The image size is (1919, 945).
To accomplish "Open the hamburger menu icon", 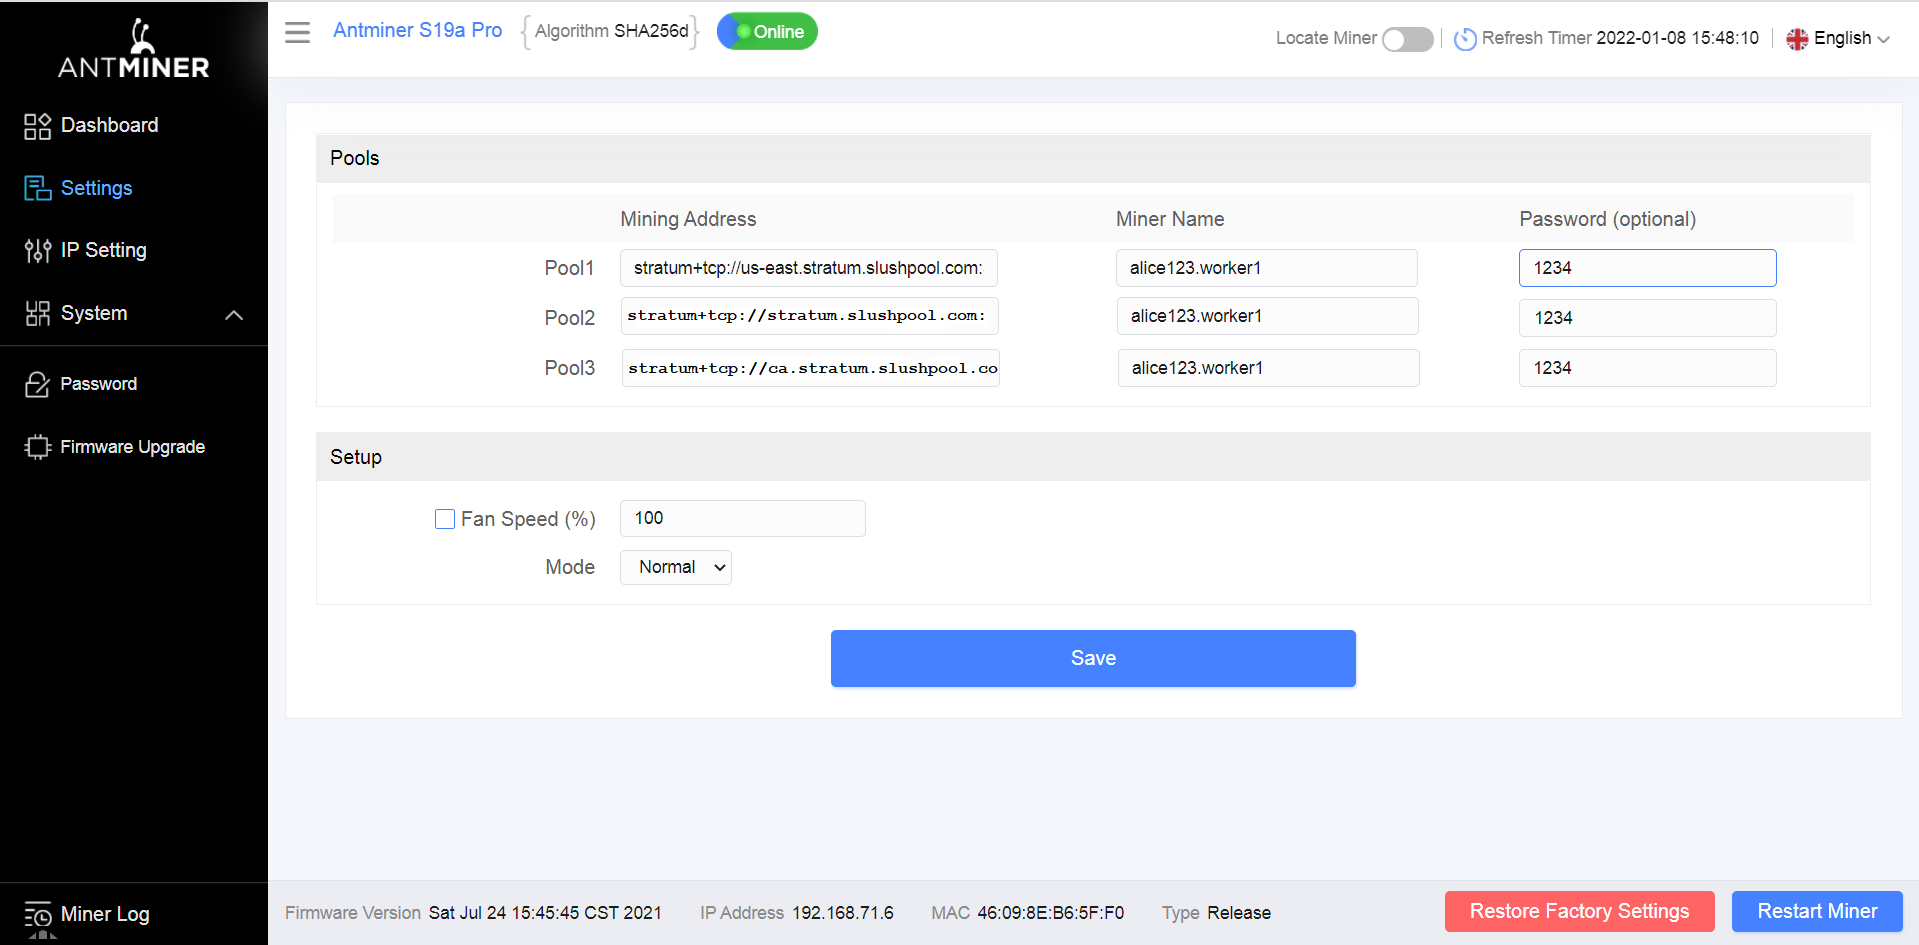I will (x=297, y=32).
